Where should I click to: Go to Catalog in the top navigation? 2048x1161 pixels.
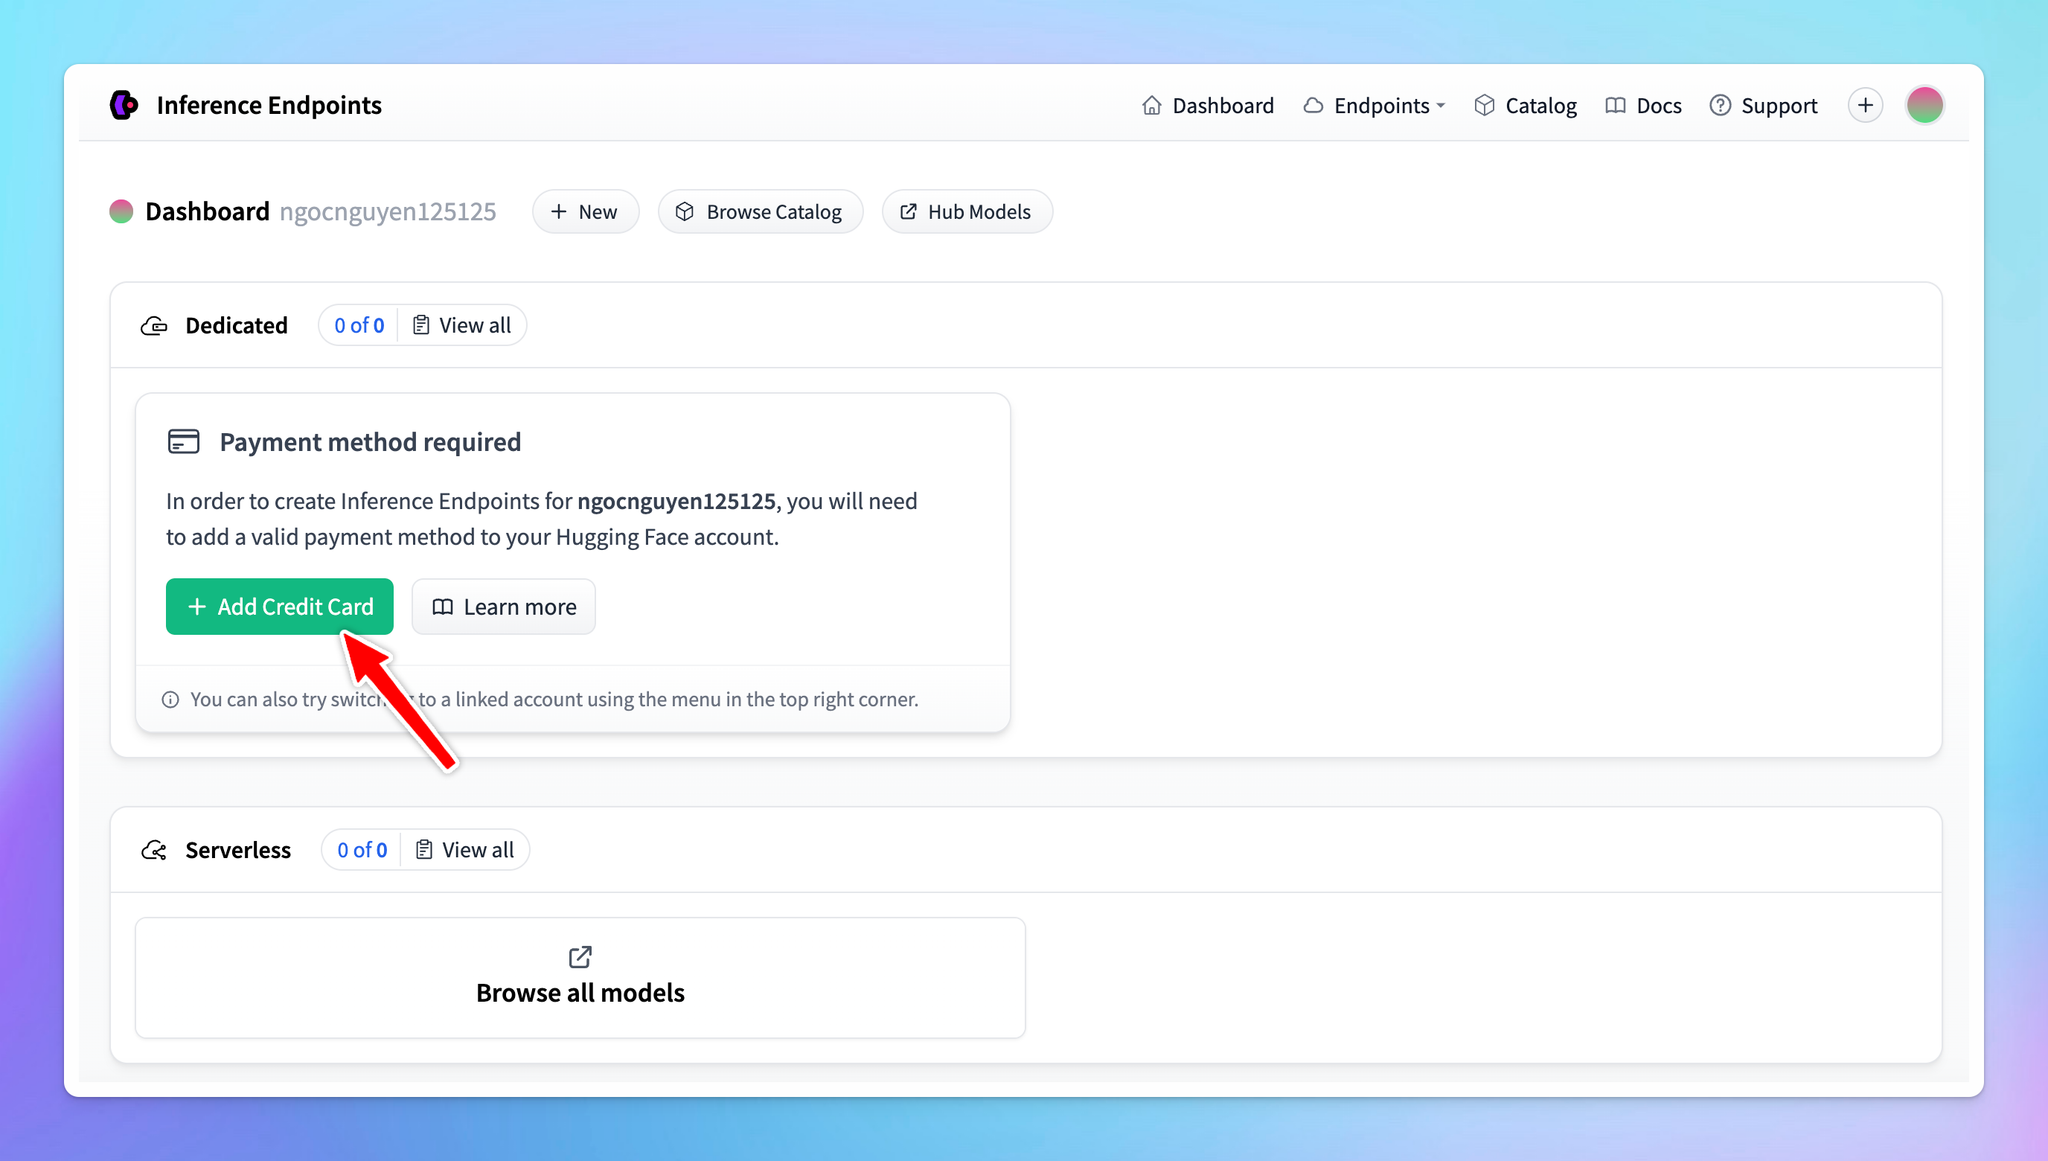click(x=1526, y=106)
